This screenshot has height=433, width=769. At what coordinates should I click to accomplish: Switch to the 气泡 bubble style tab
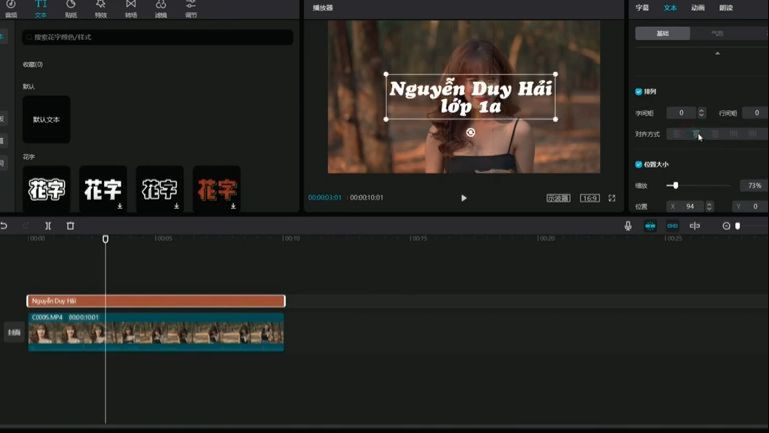[x=717, y=33]
